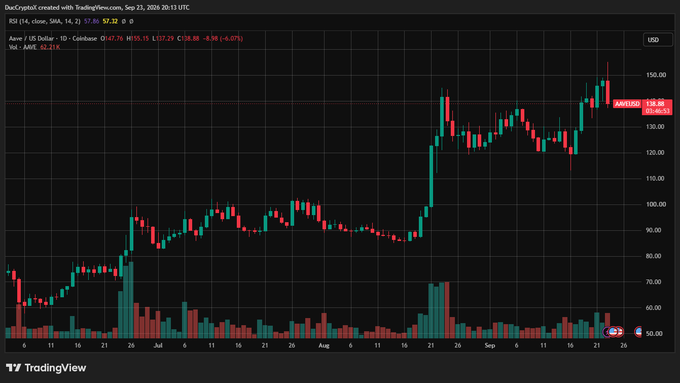Viewport: 680px width, 383px height.
Task: Click the open price O147.76
Action: 112,38
